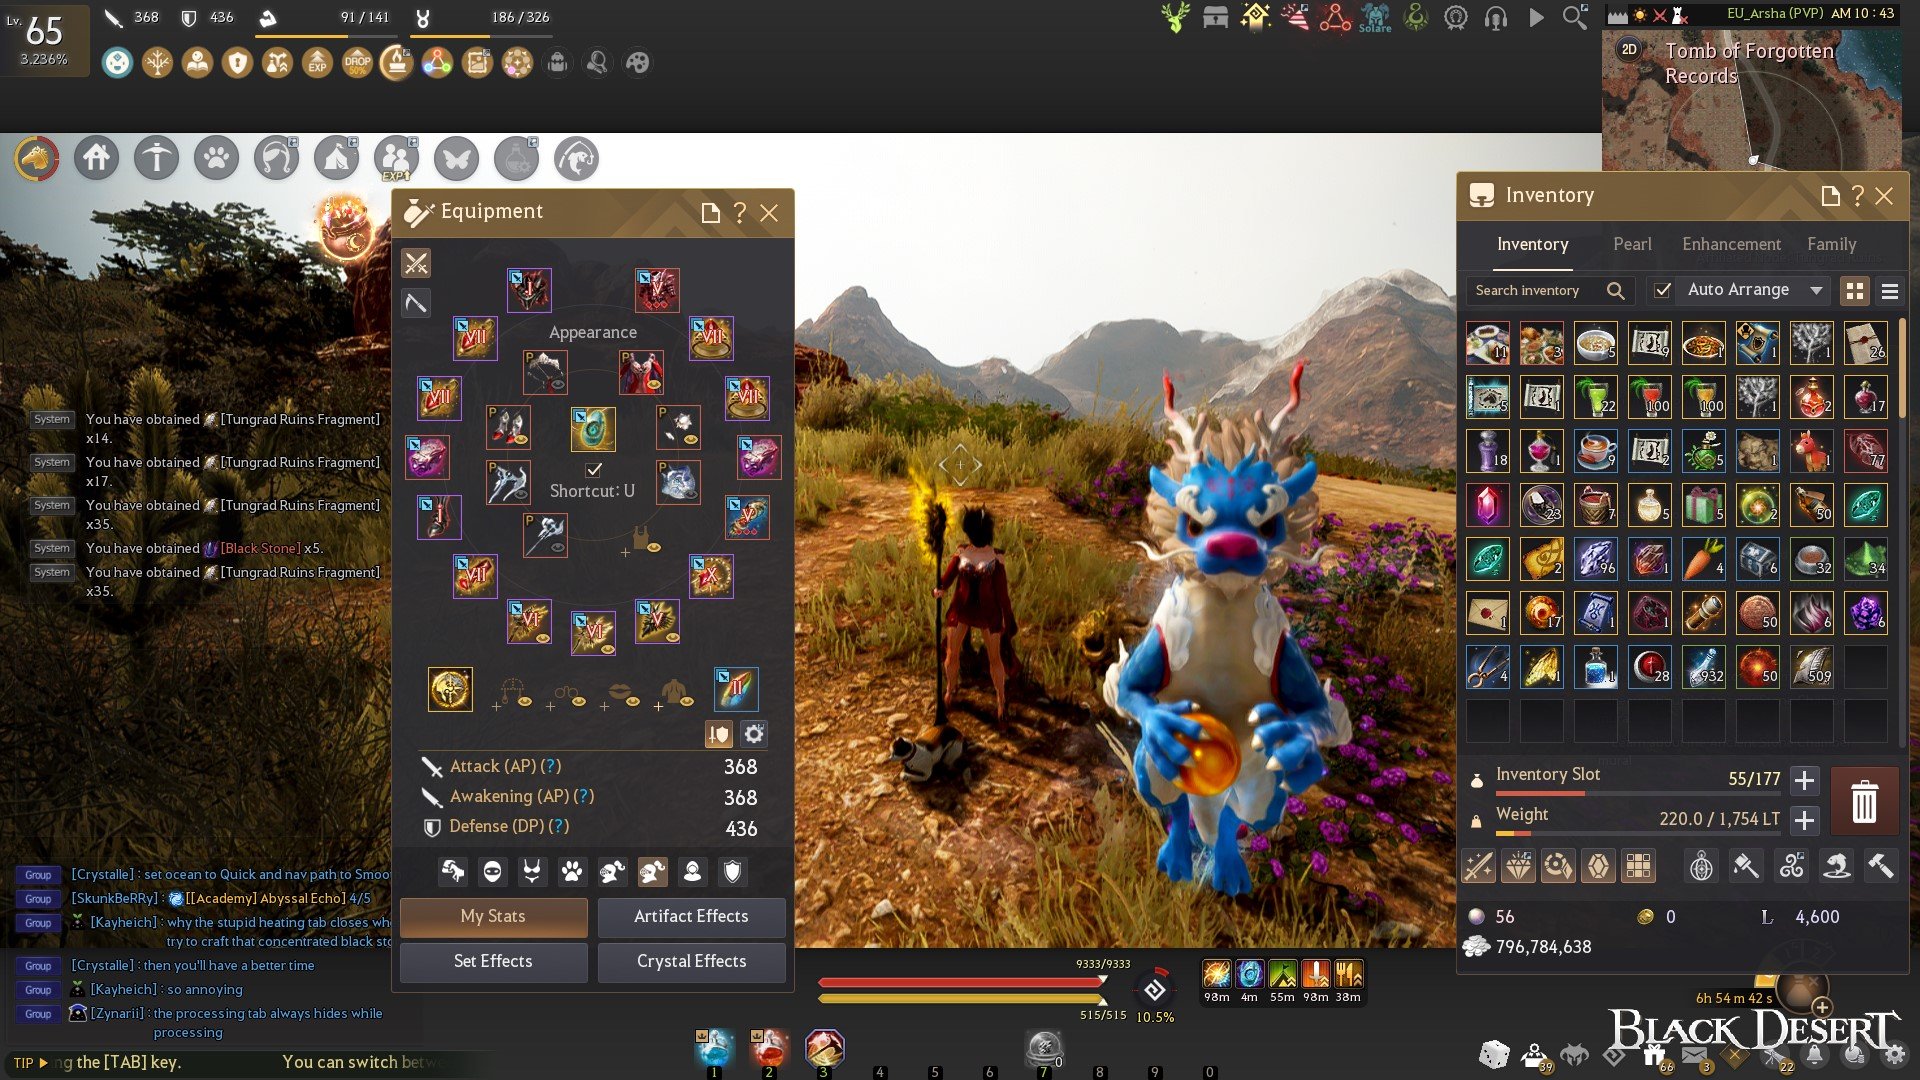The image size is (1920, 1080).
Task: Switch to list view in inventory
Action: [1889, 291]
